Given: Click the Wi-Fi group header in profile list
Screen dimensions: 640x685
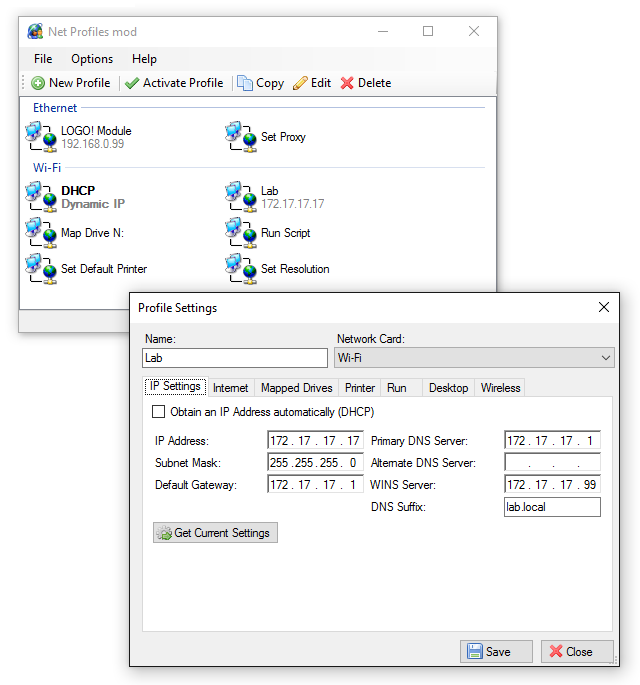Looking at the screenshot, I should click(47, 167).
